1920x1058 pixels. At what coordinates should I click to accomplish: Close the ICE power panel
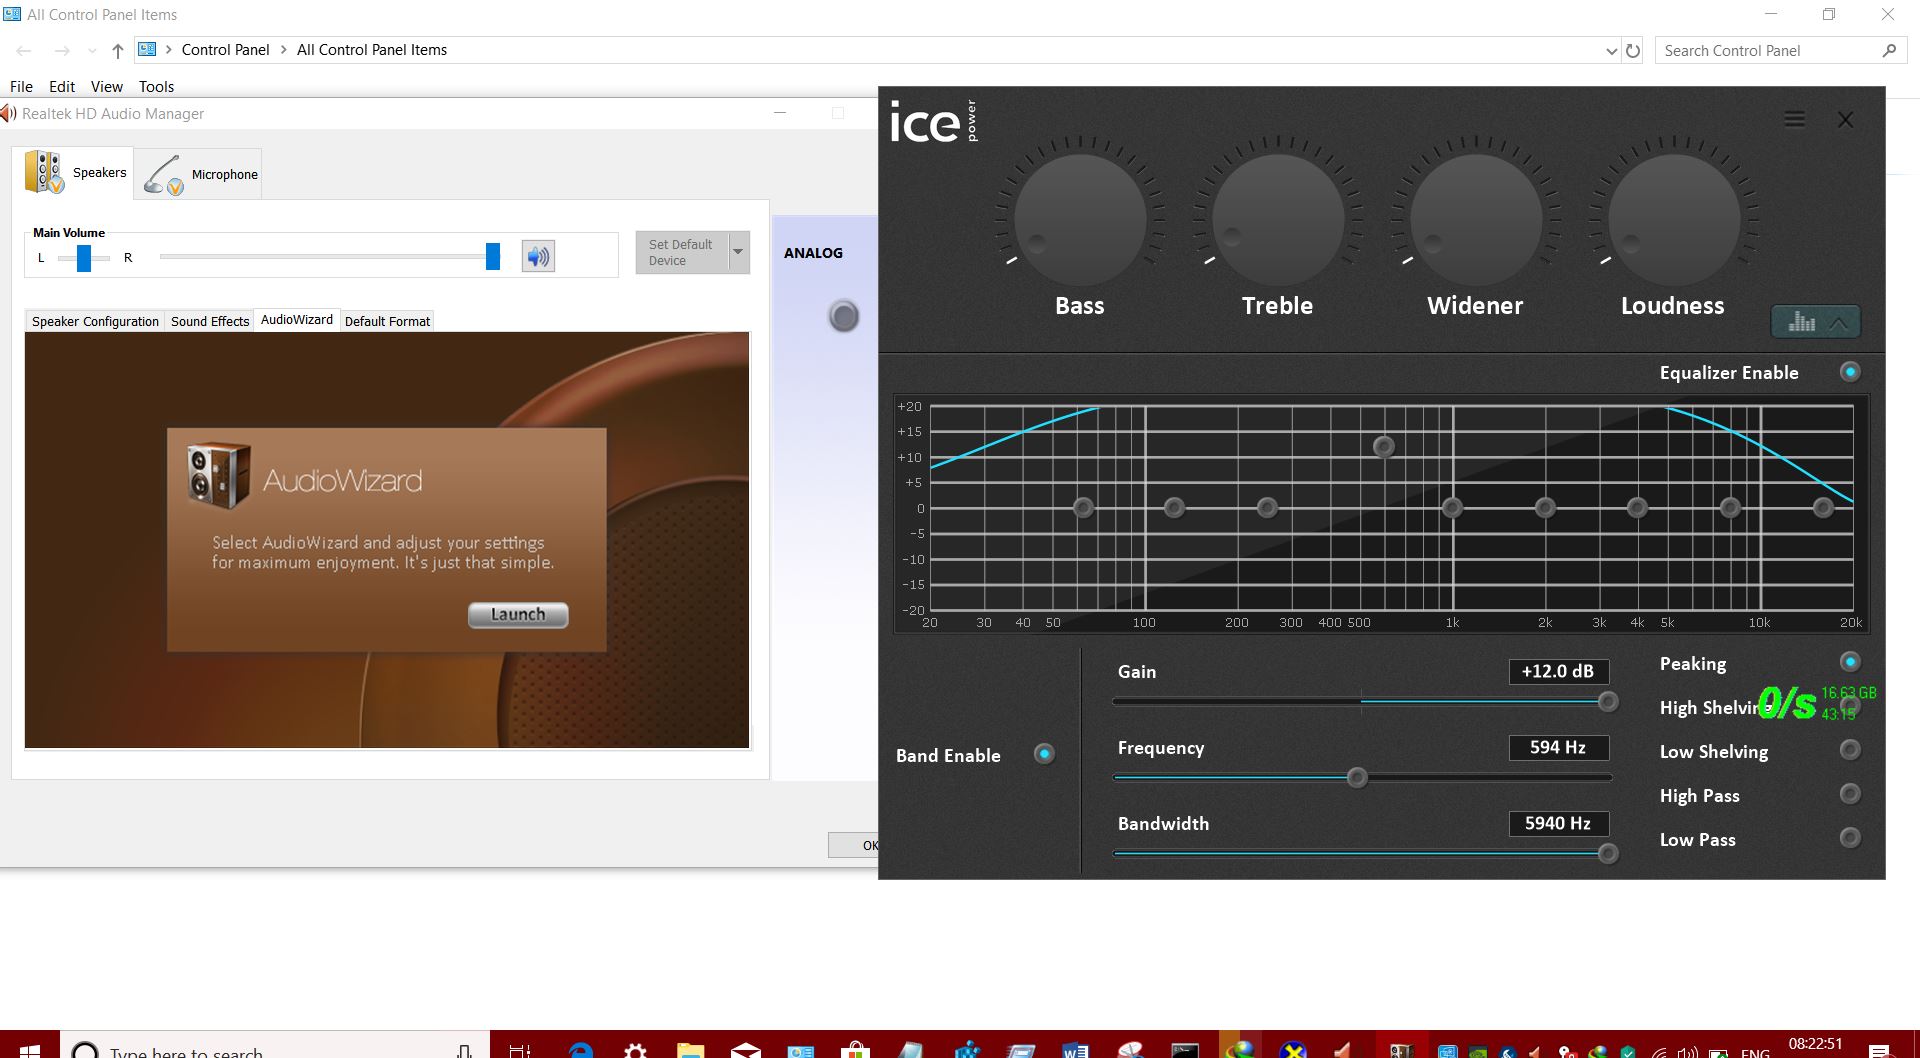[x=1846, y=120]
